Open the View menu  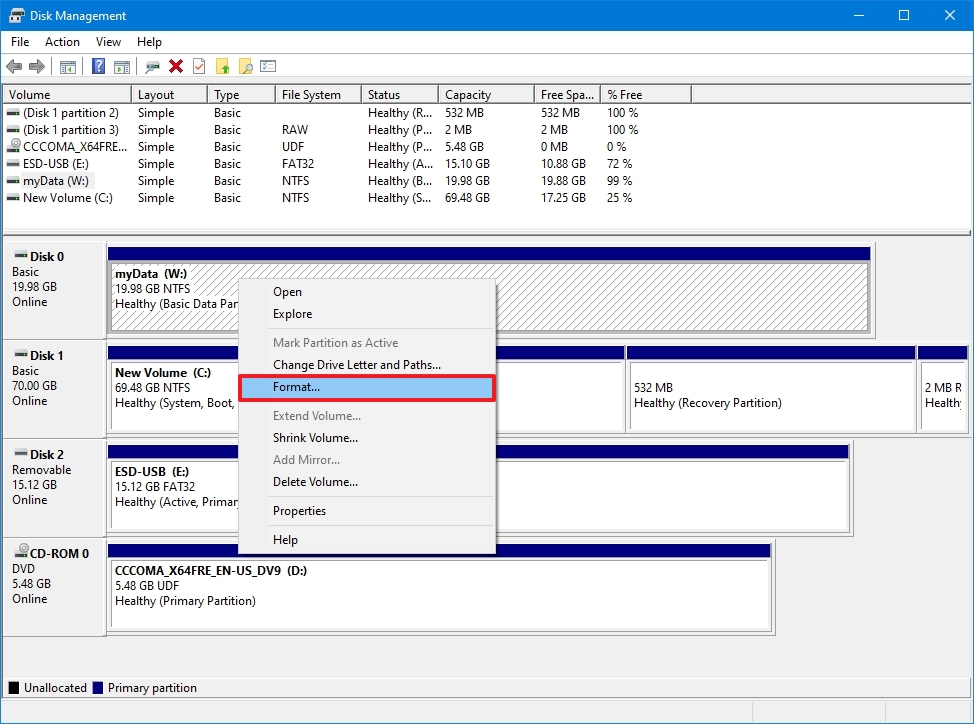pyautogui.click(x=108, y=42)
